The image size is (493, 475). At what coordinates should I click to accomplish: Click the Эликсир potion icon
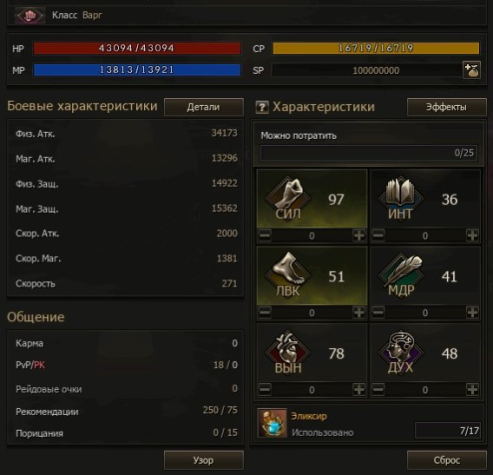pyautogui.click(x=272, y=423)
